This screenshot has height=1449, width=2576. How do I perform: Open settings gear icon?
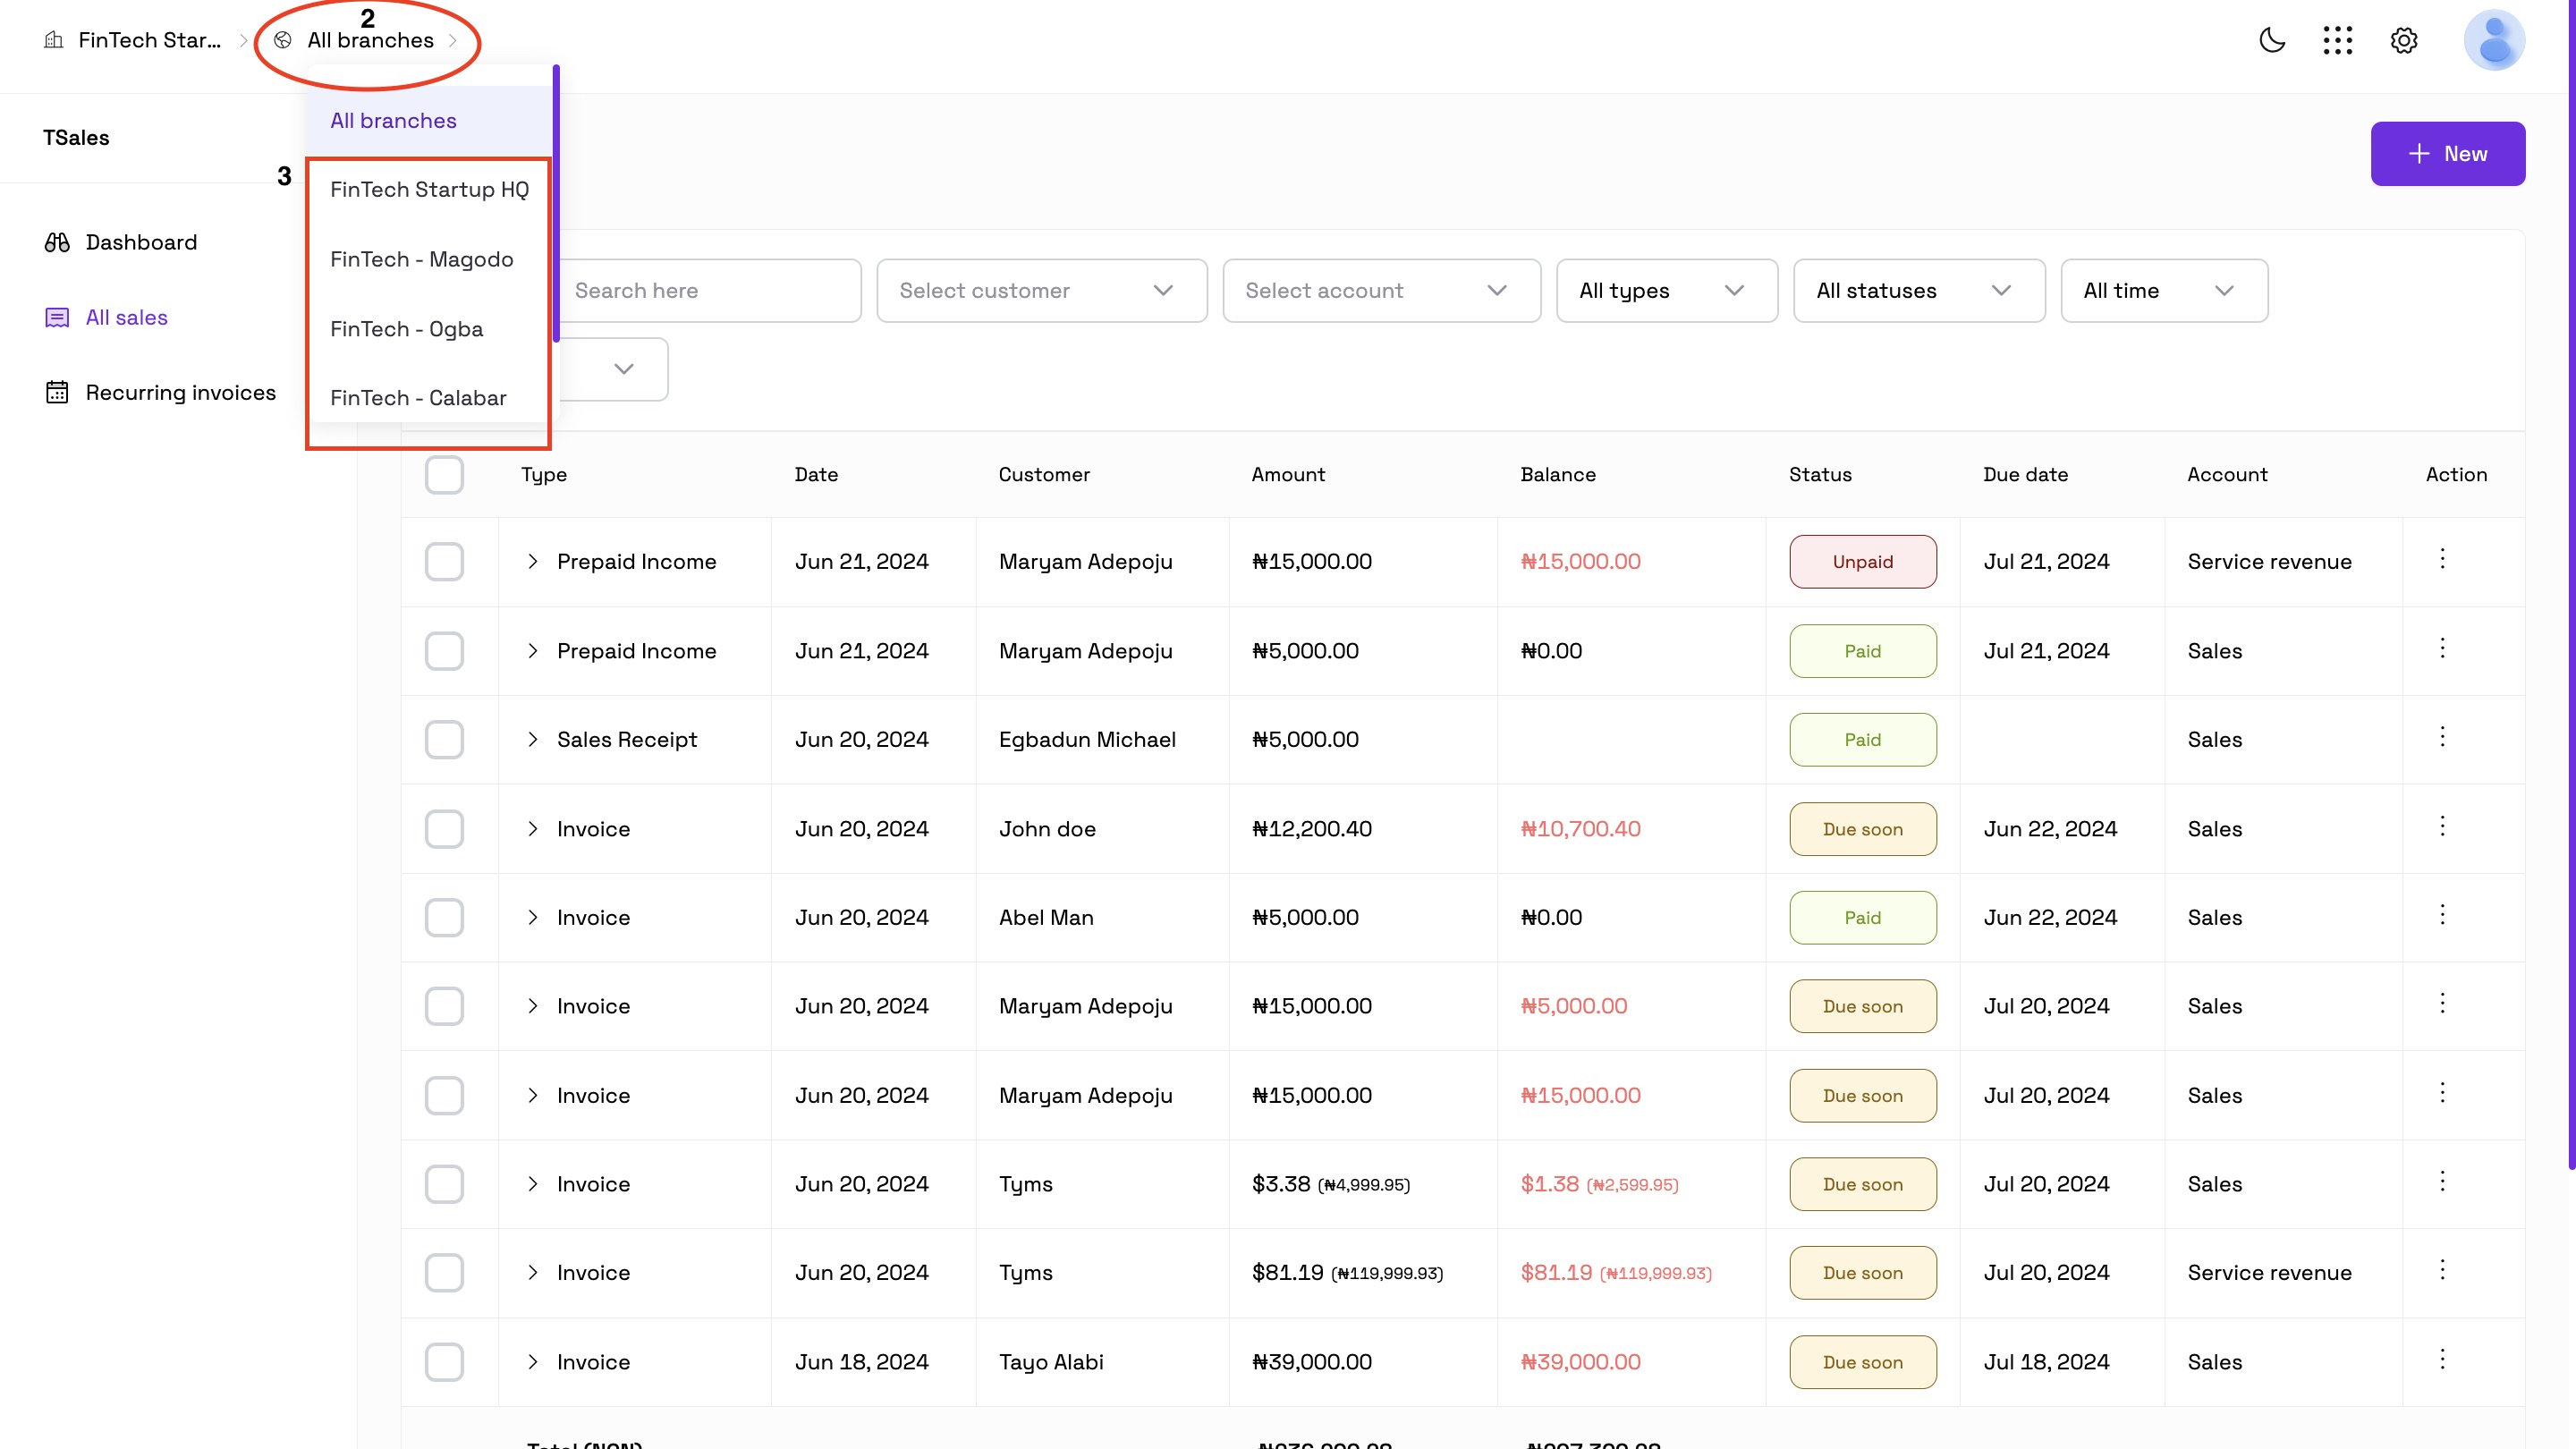pyautogui.click(x=2404, y=40)
